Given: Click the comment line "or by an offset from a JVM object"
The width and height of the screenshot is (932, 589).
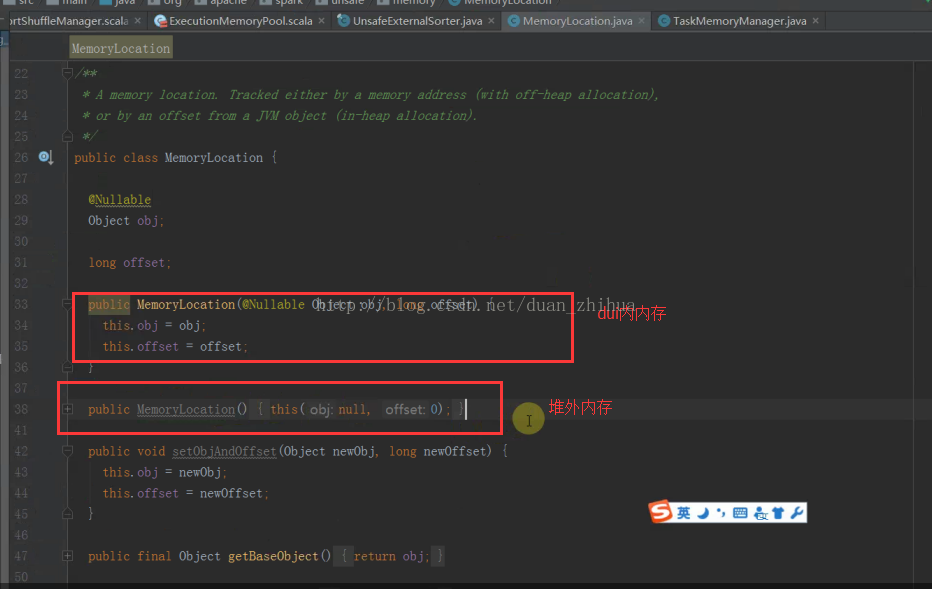Looking at the screenshot, I should [x=279, y=115].
